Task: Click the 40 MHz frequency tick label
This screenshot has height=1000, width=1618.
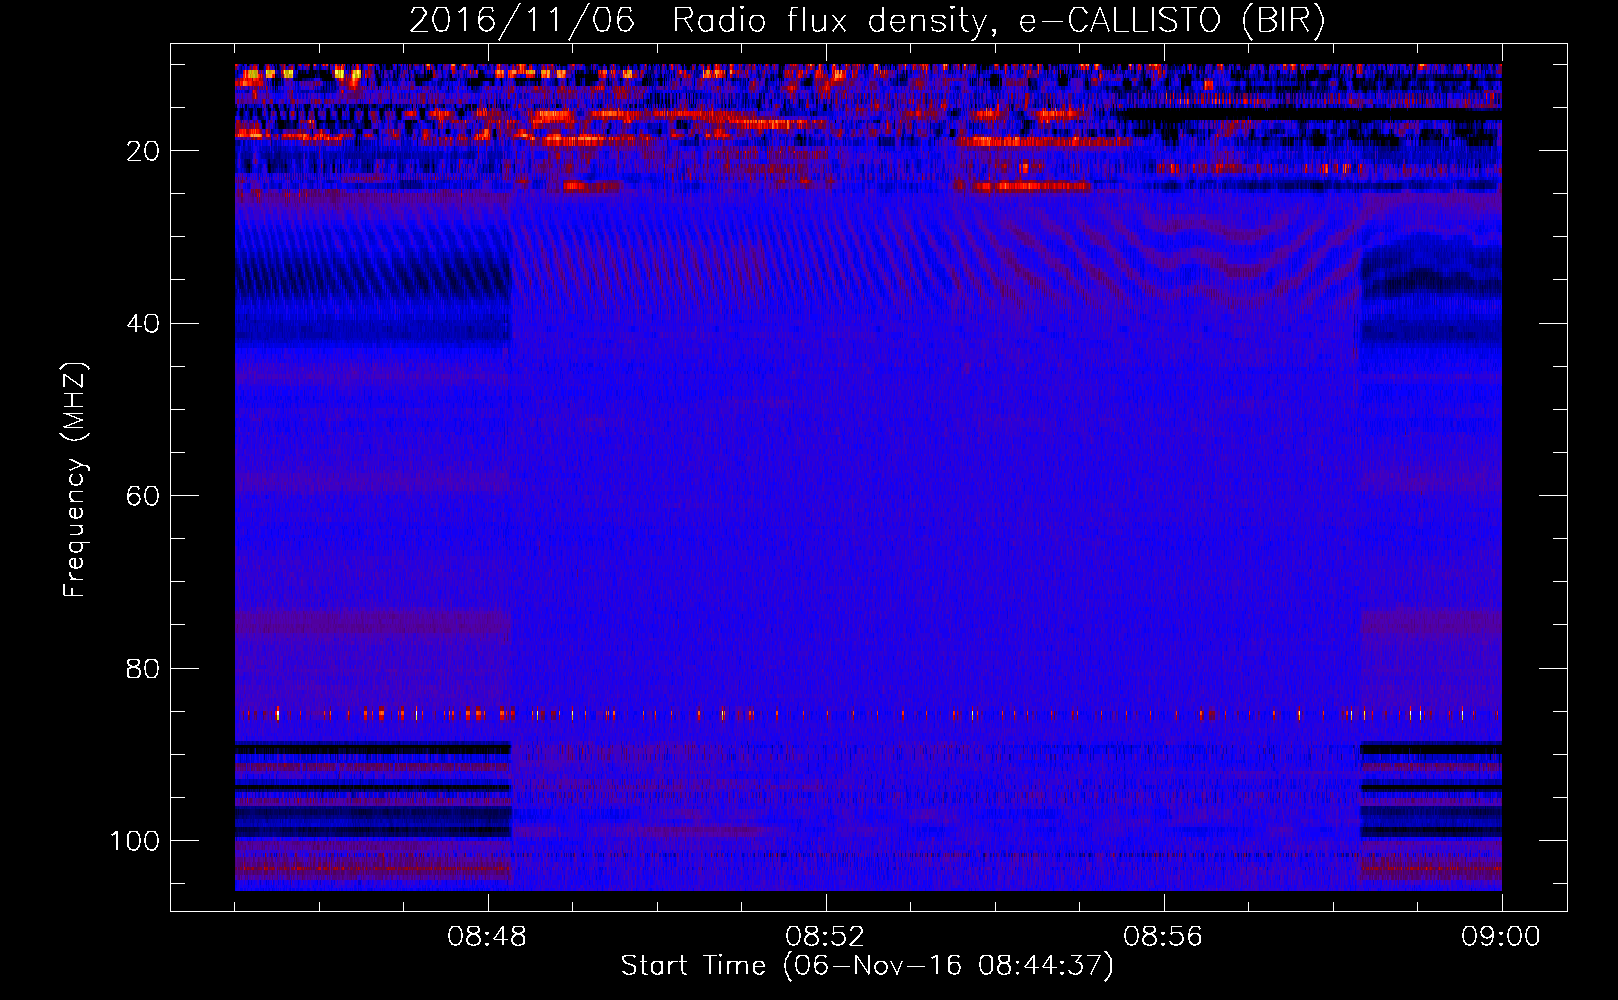Action: click(144, 324)
